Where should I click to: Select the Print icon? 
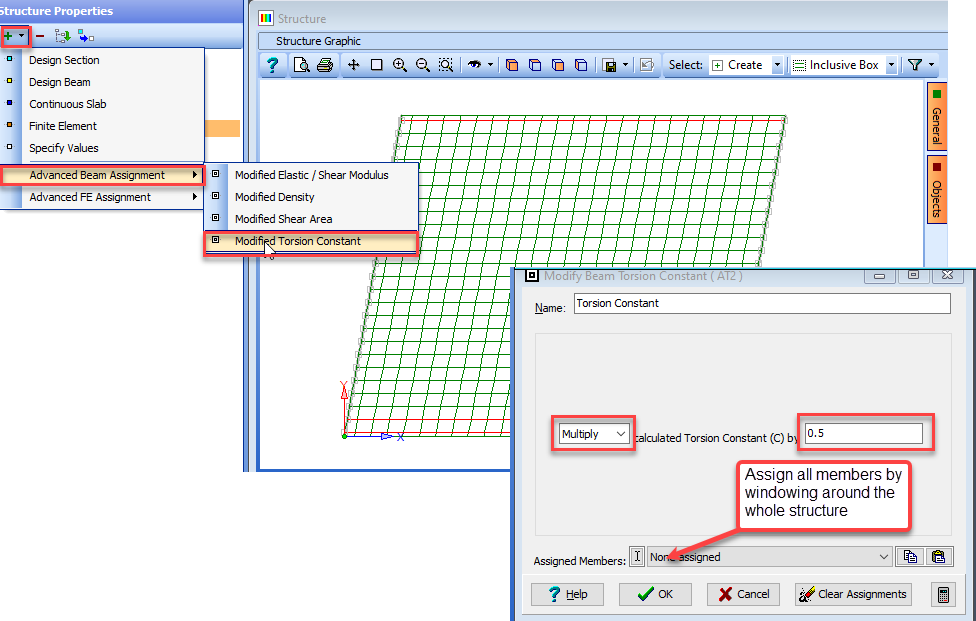tap(324, 64)
